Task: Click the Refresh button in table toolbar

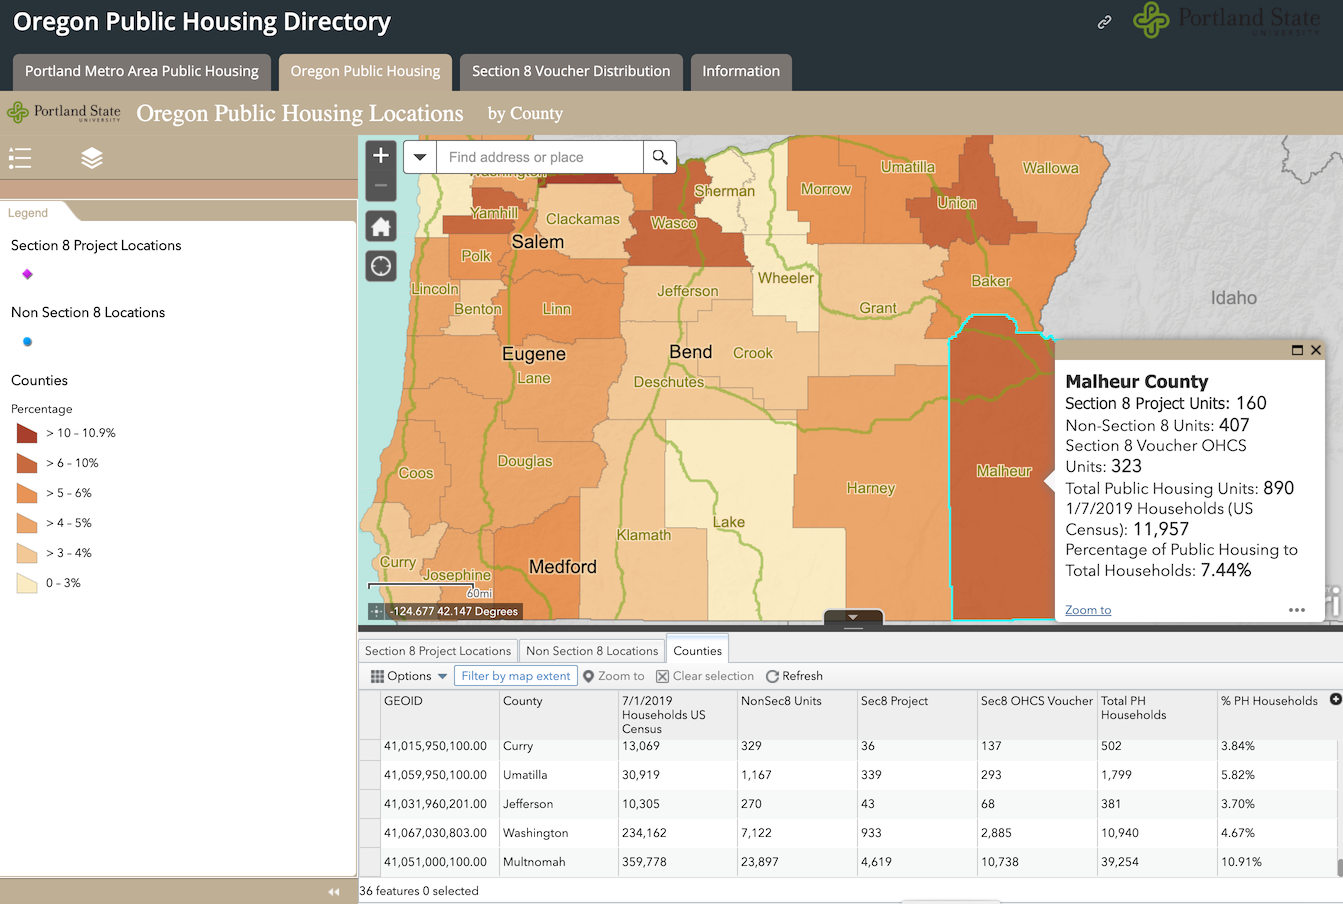Action: (794, 676)
